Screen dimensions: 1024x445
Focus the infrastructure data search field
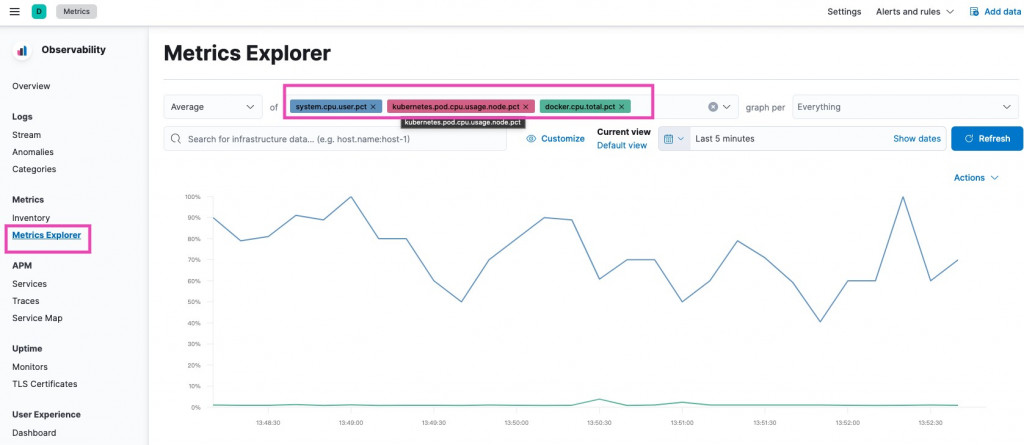335,139
